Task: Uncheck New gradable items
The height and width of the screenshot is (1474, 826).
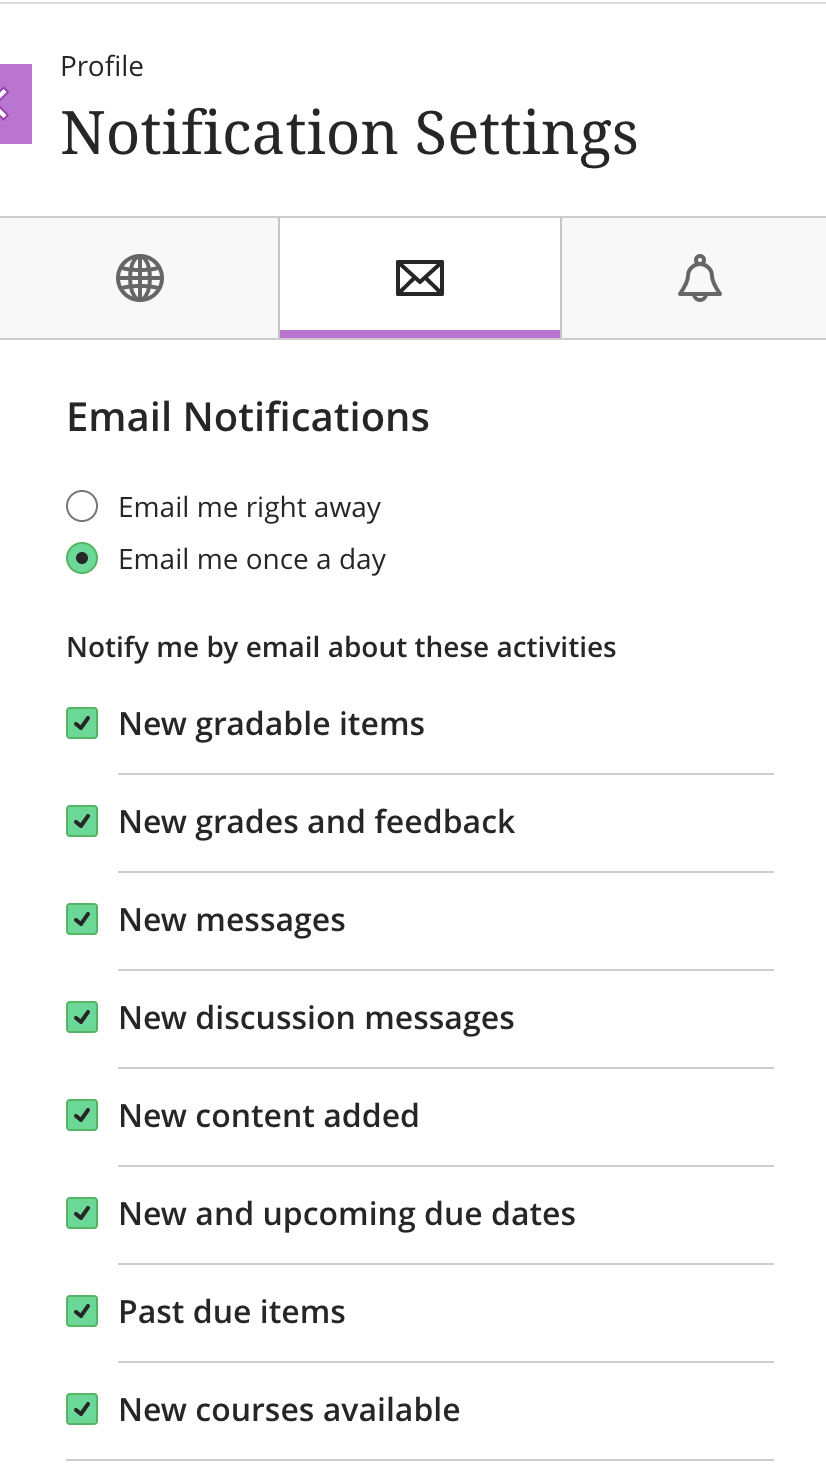Action: pyautogui.click(x=82, y=723)
